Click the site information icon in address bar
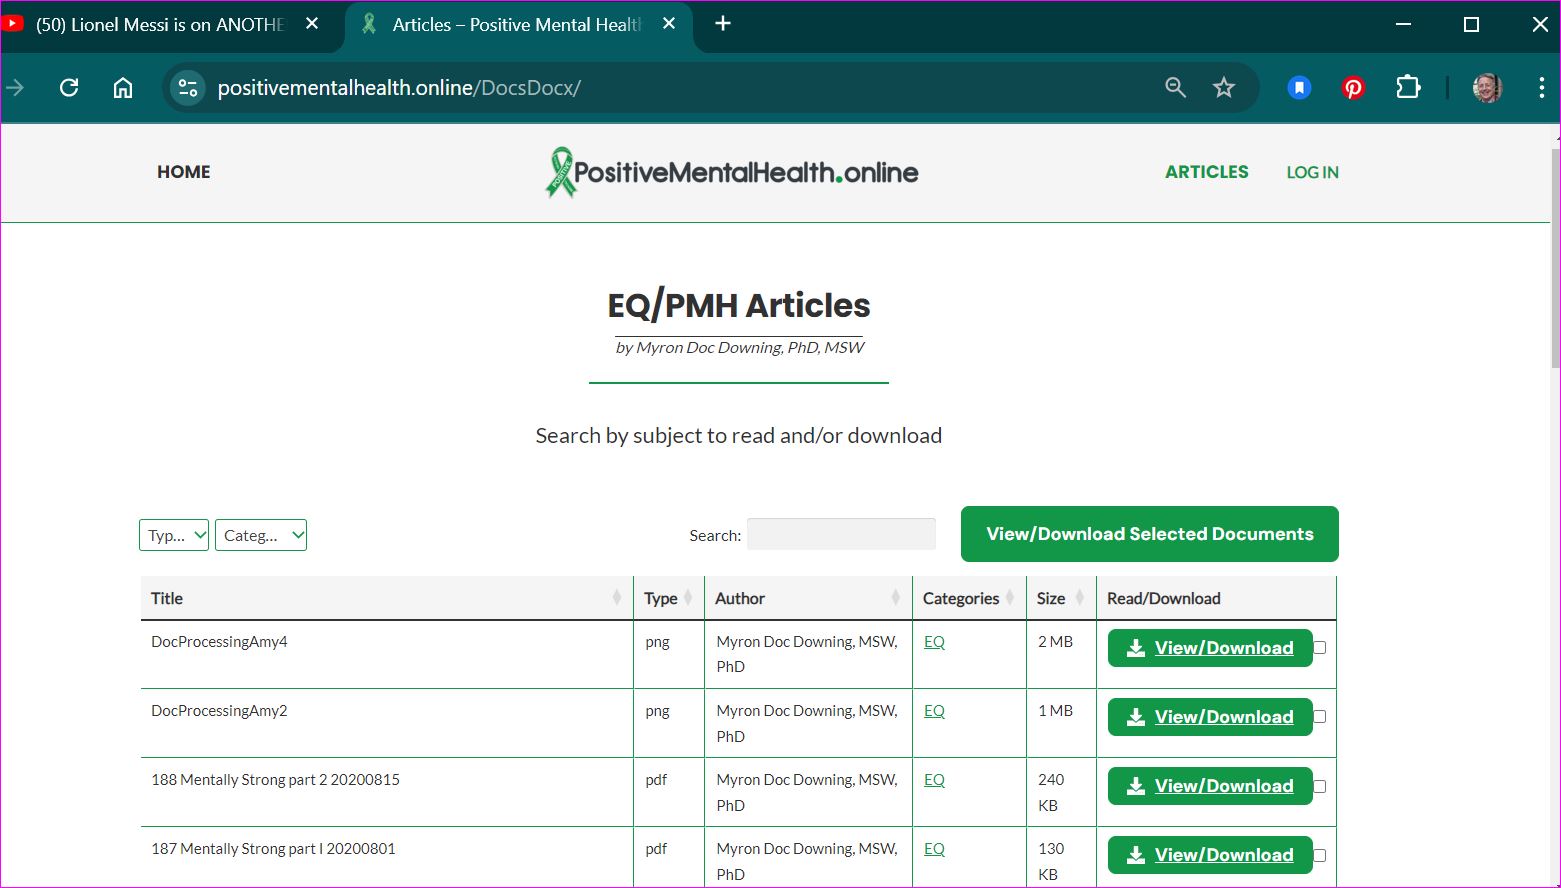The width and height of the screenshot is (1561, 888). pos(188,88)
